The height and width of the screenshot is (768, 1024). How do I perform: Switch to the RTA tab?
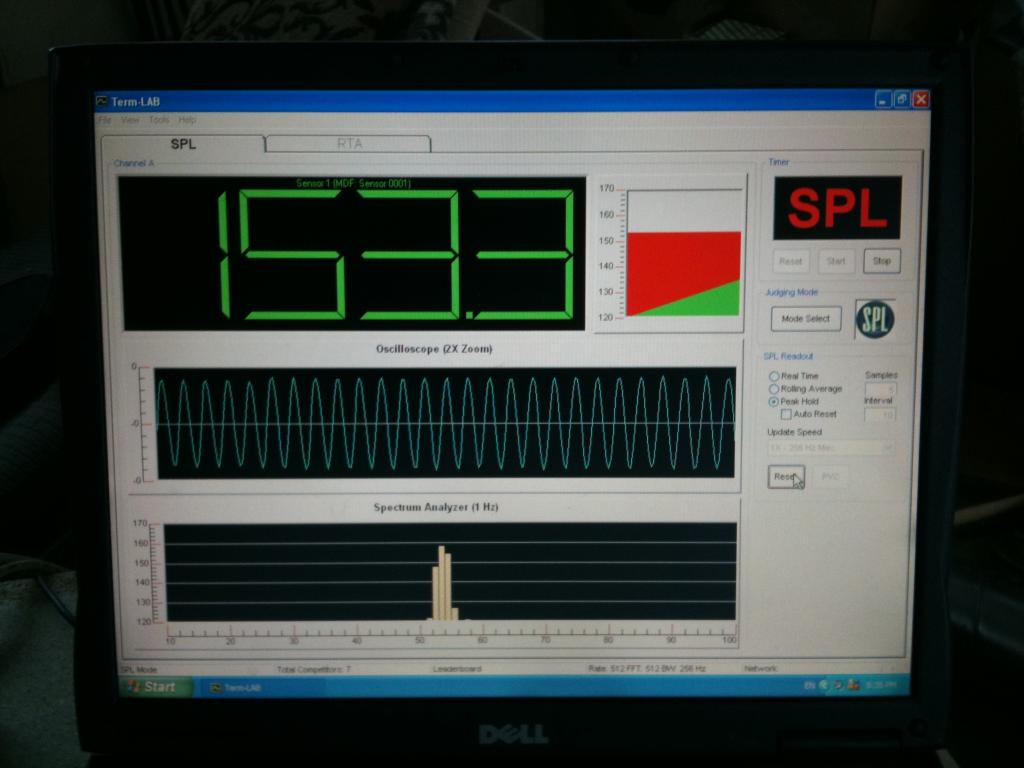[349, 143]
